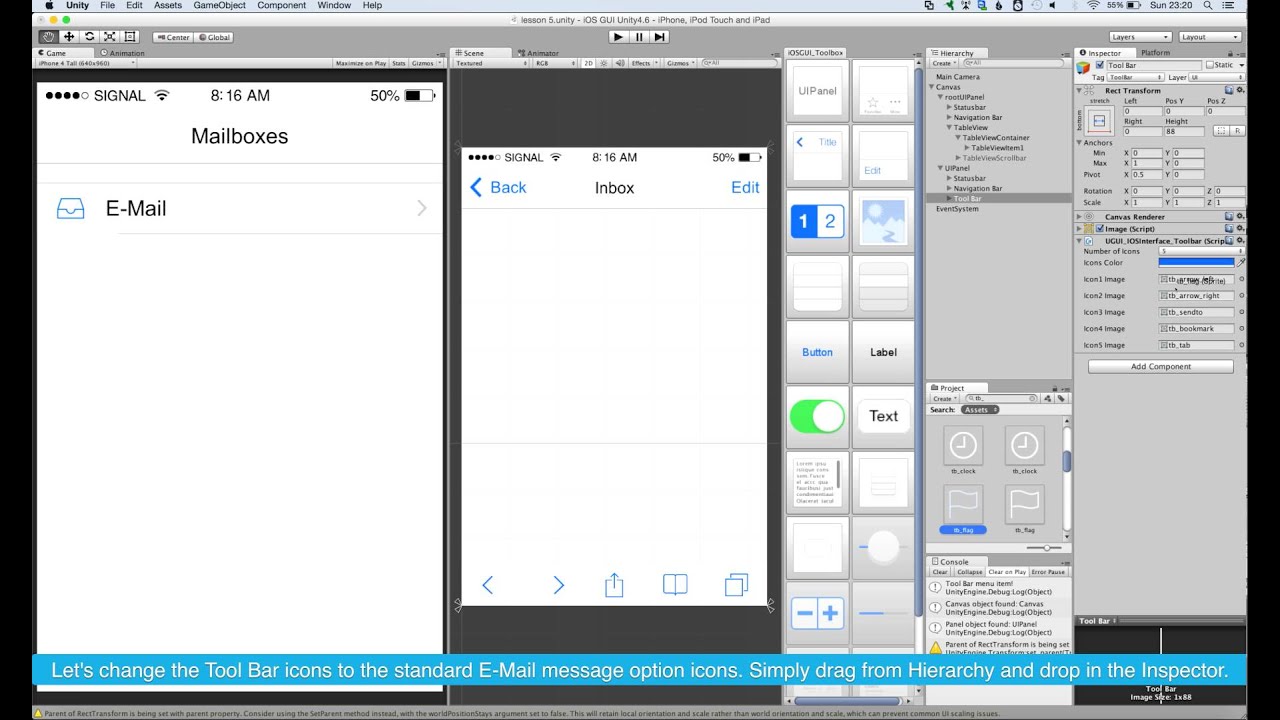The width and height of the screenshot is (1280, 720).
Task: Toggle the Tool Bar active checkbox
Action: [x=1100, y=65]
